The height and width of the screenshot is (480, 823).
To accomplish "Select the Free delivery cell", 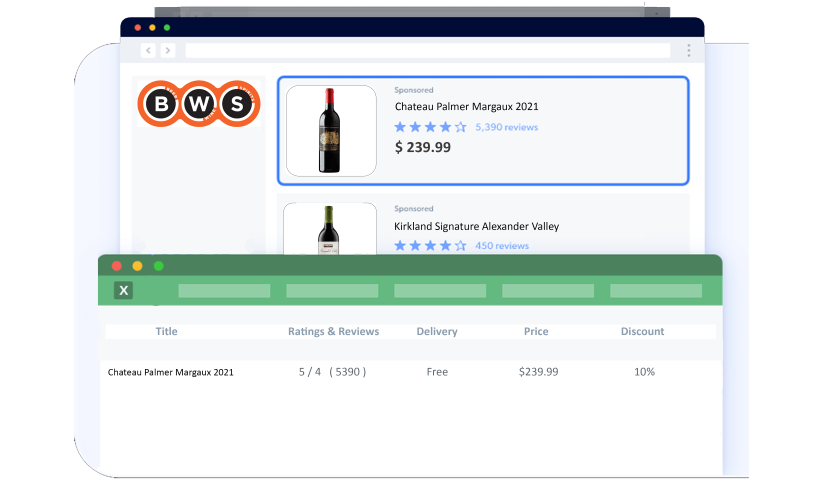I will [437, 372].
